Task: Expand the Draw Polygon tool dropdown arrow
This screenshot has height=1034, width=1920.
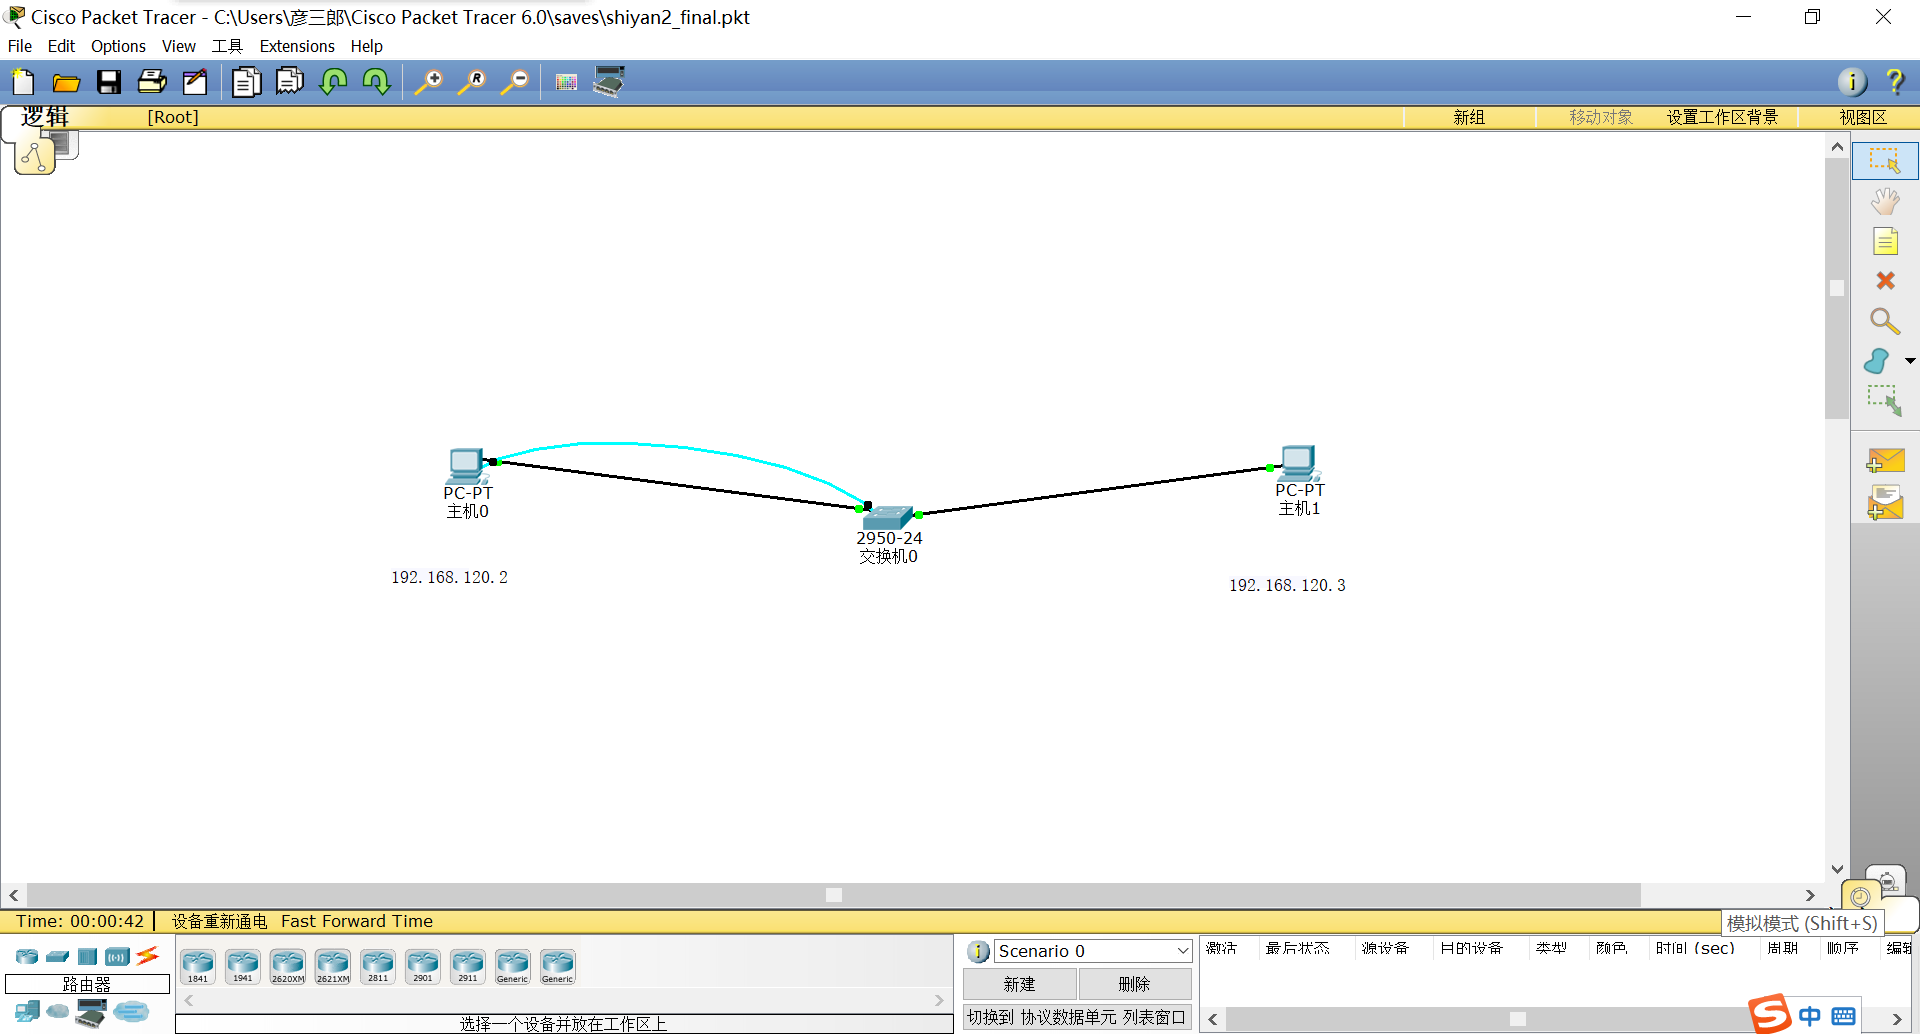Action: click(x=1910, y=361)
